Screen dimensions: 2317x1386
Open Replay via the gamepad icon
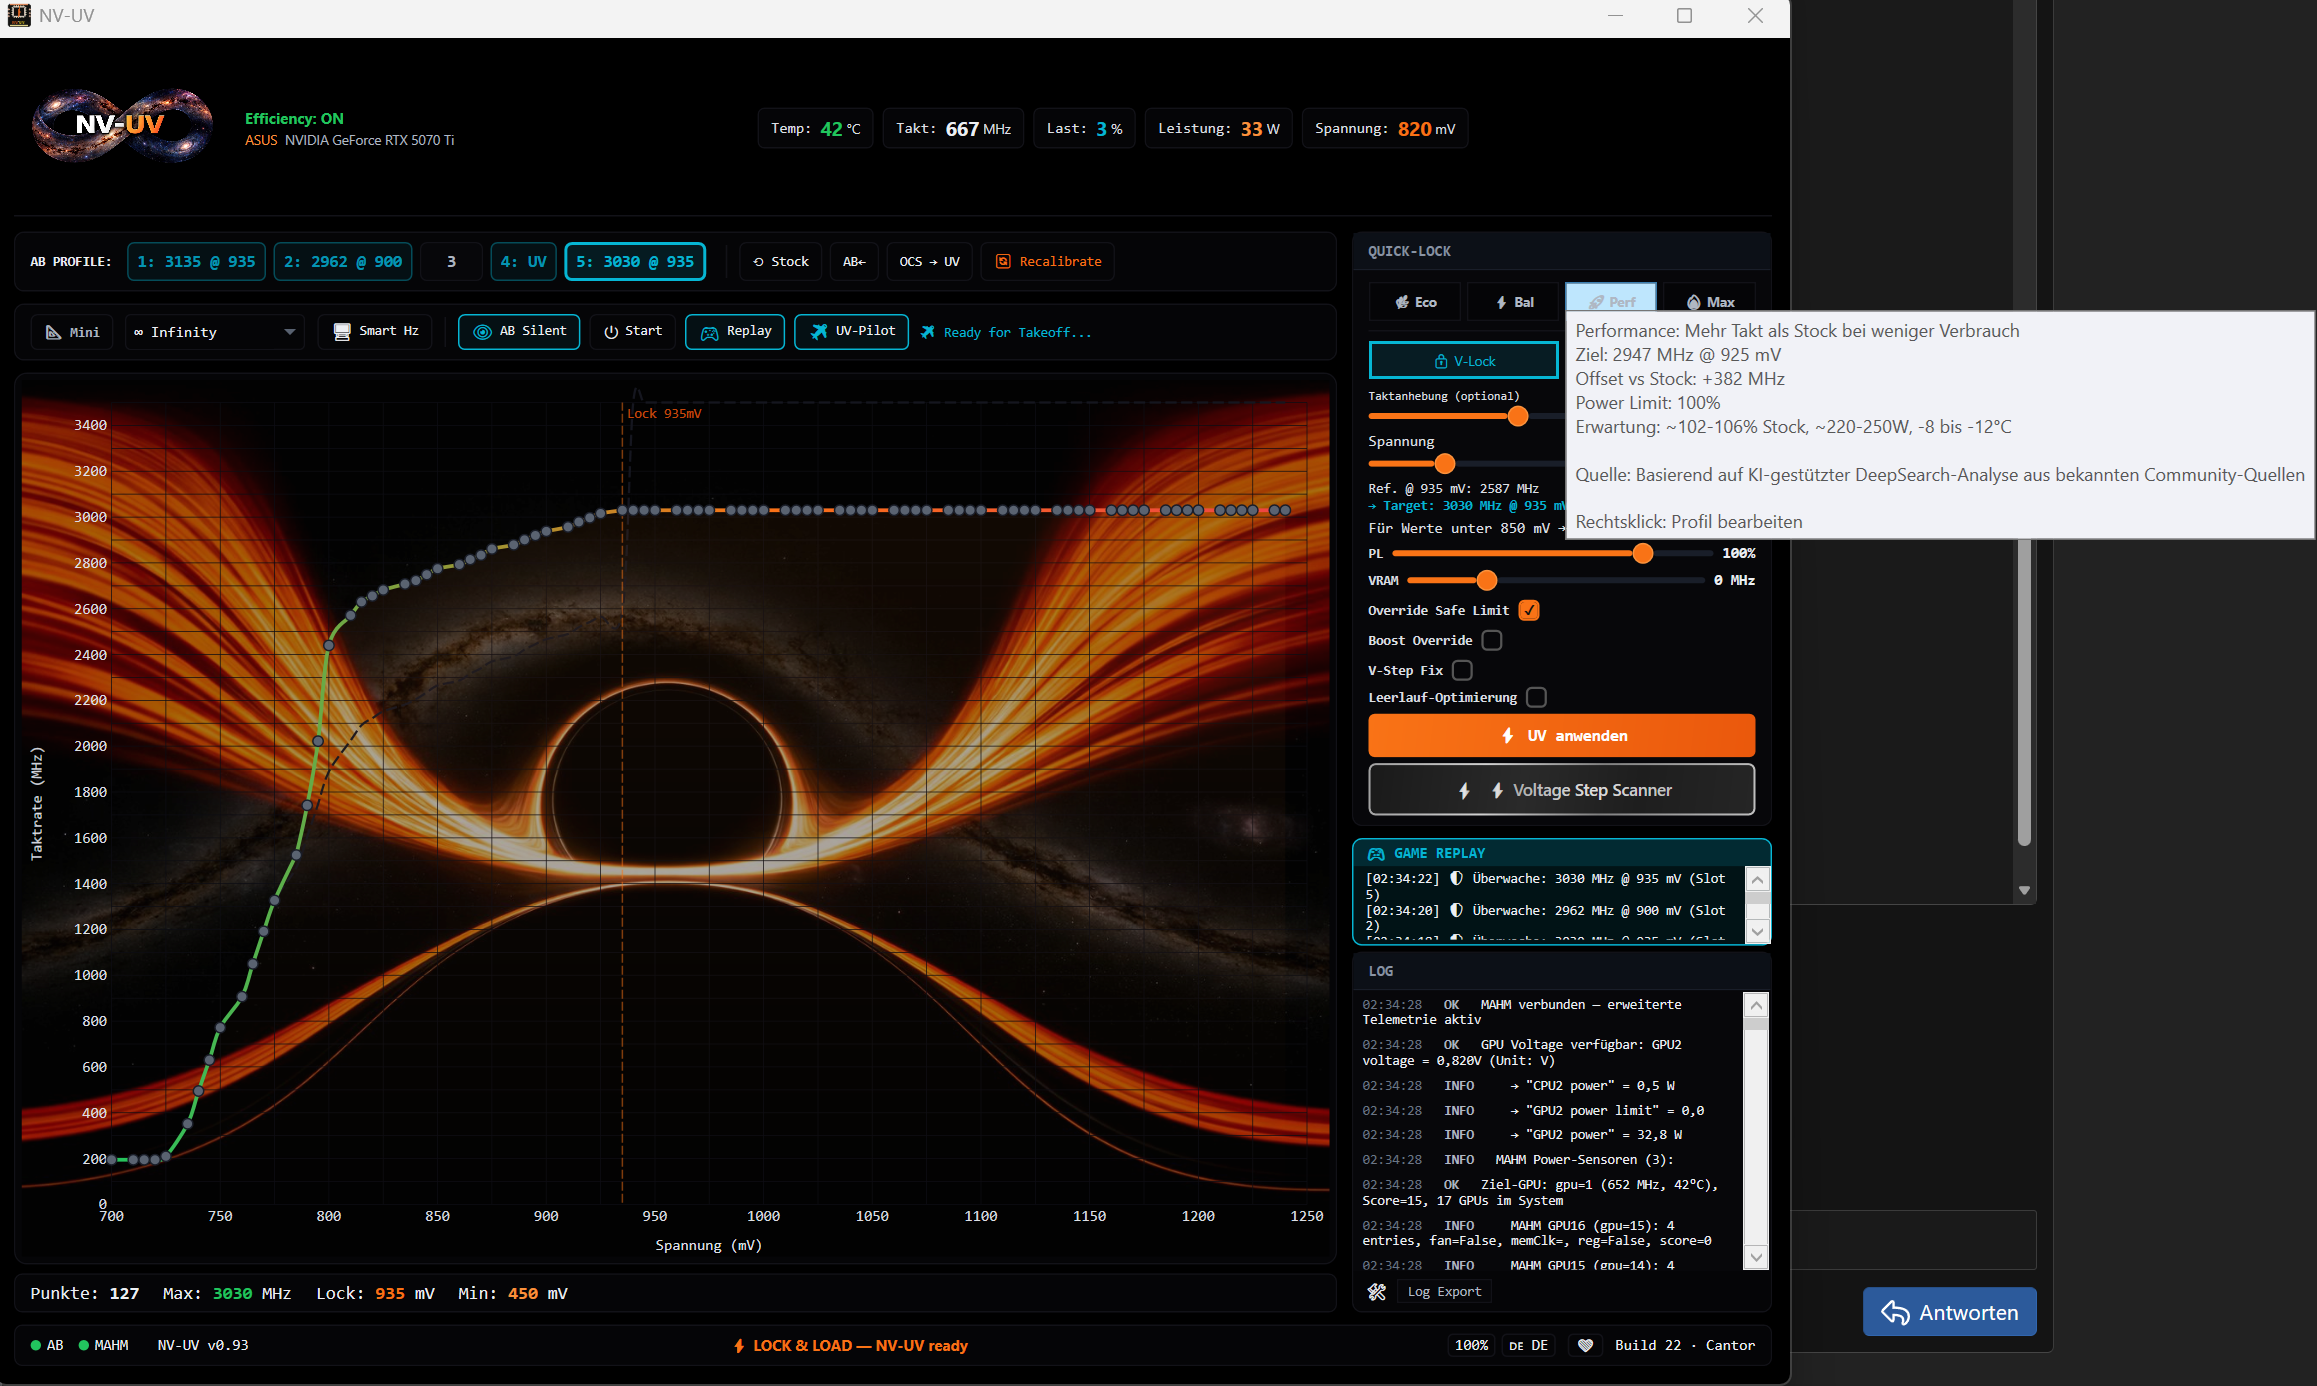tap(709, 331)
